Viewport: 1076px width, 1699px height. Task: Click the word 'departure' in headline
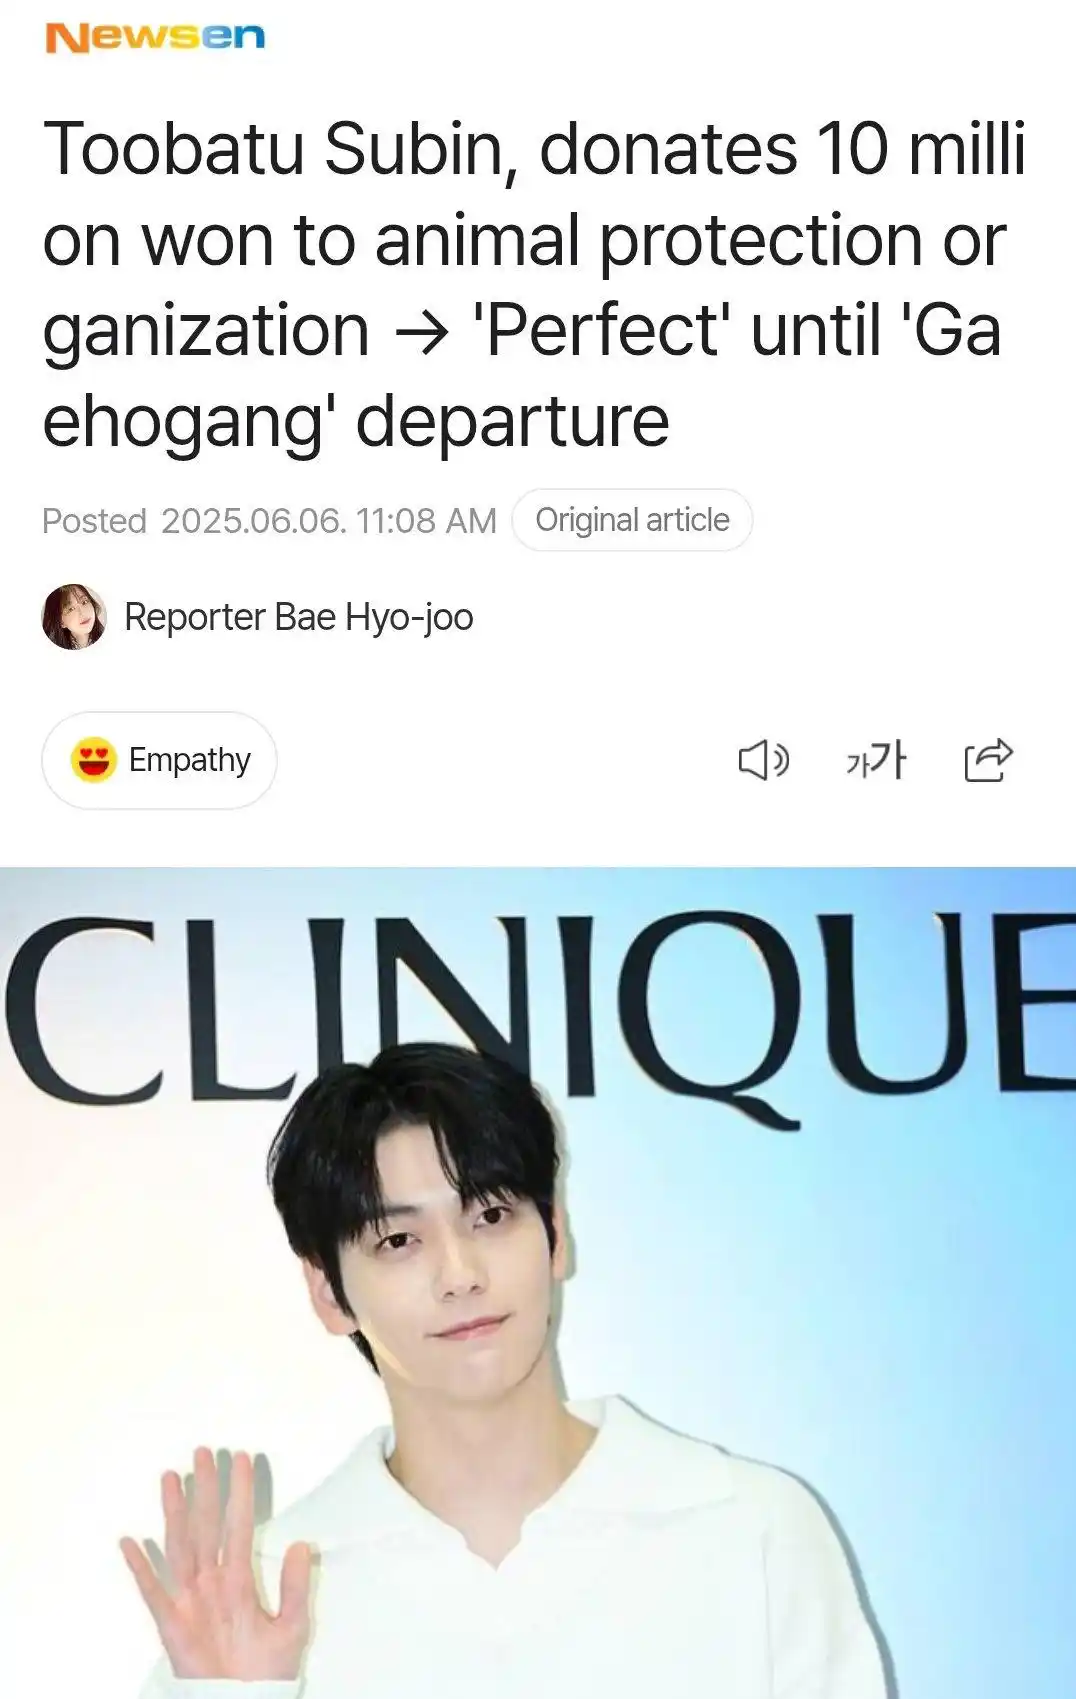(512, 422)
